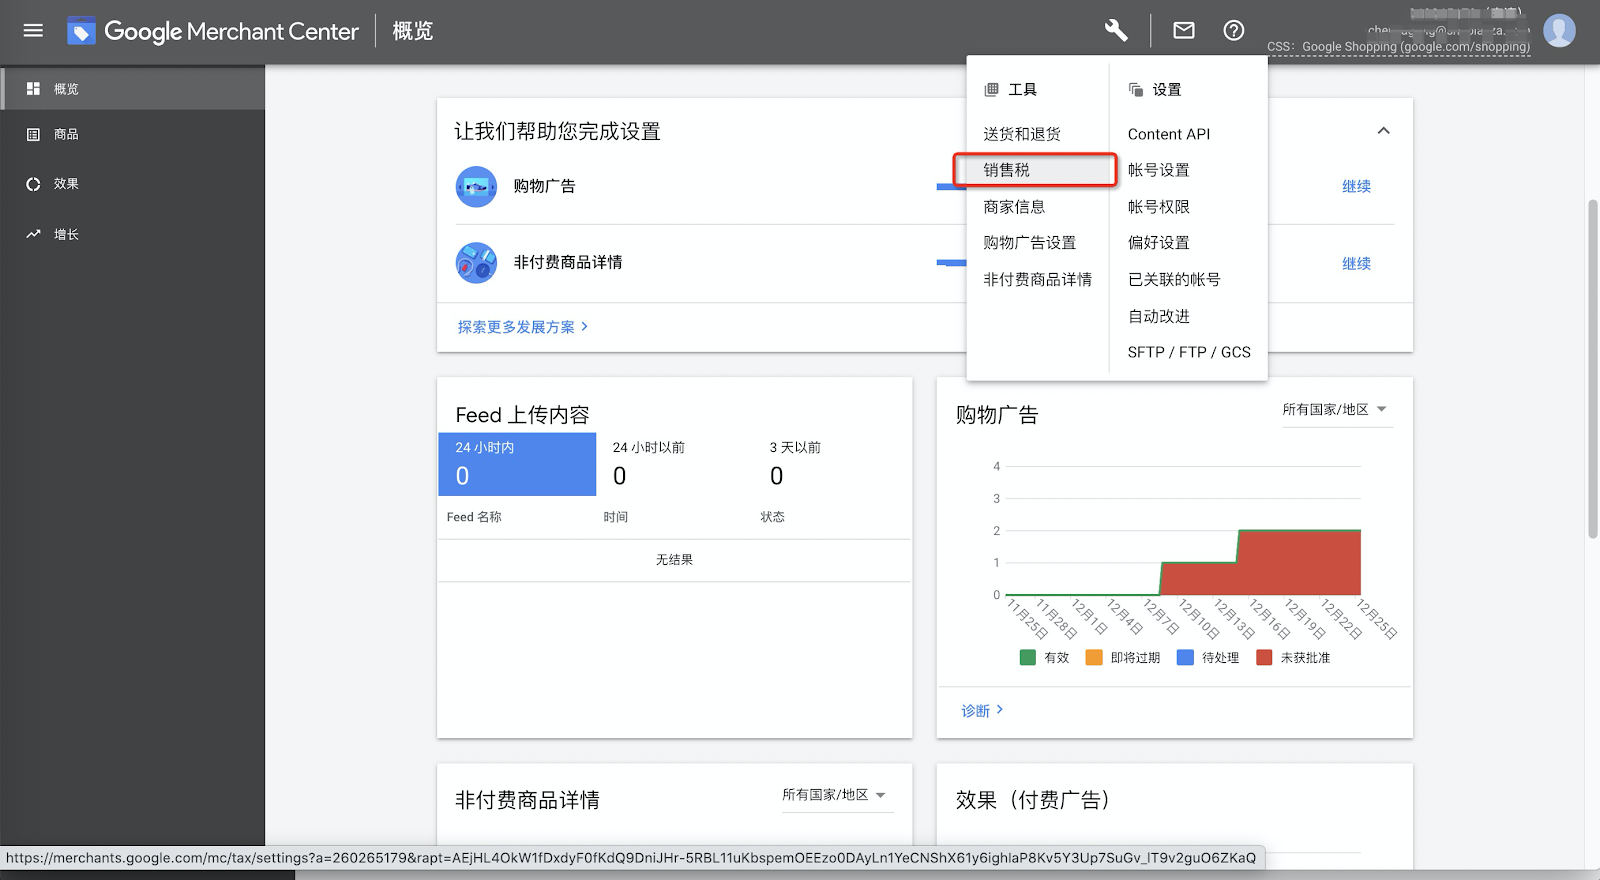Viewport: 1600px width, 880px height.
Task: Click 继续 for 购物广告 setup
Action: (1356, 187)
